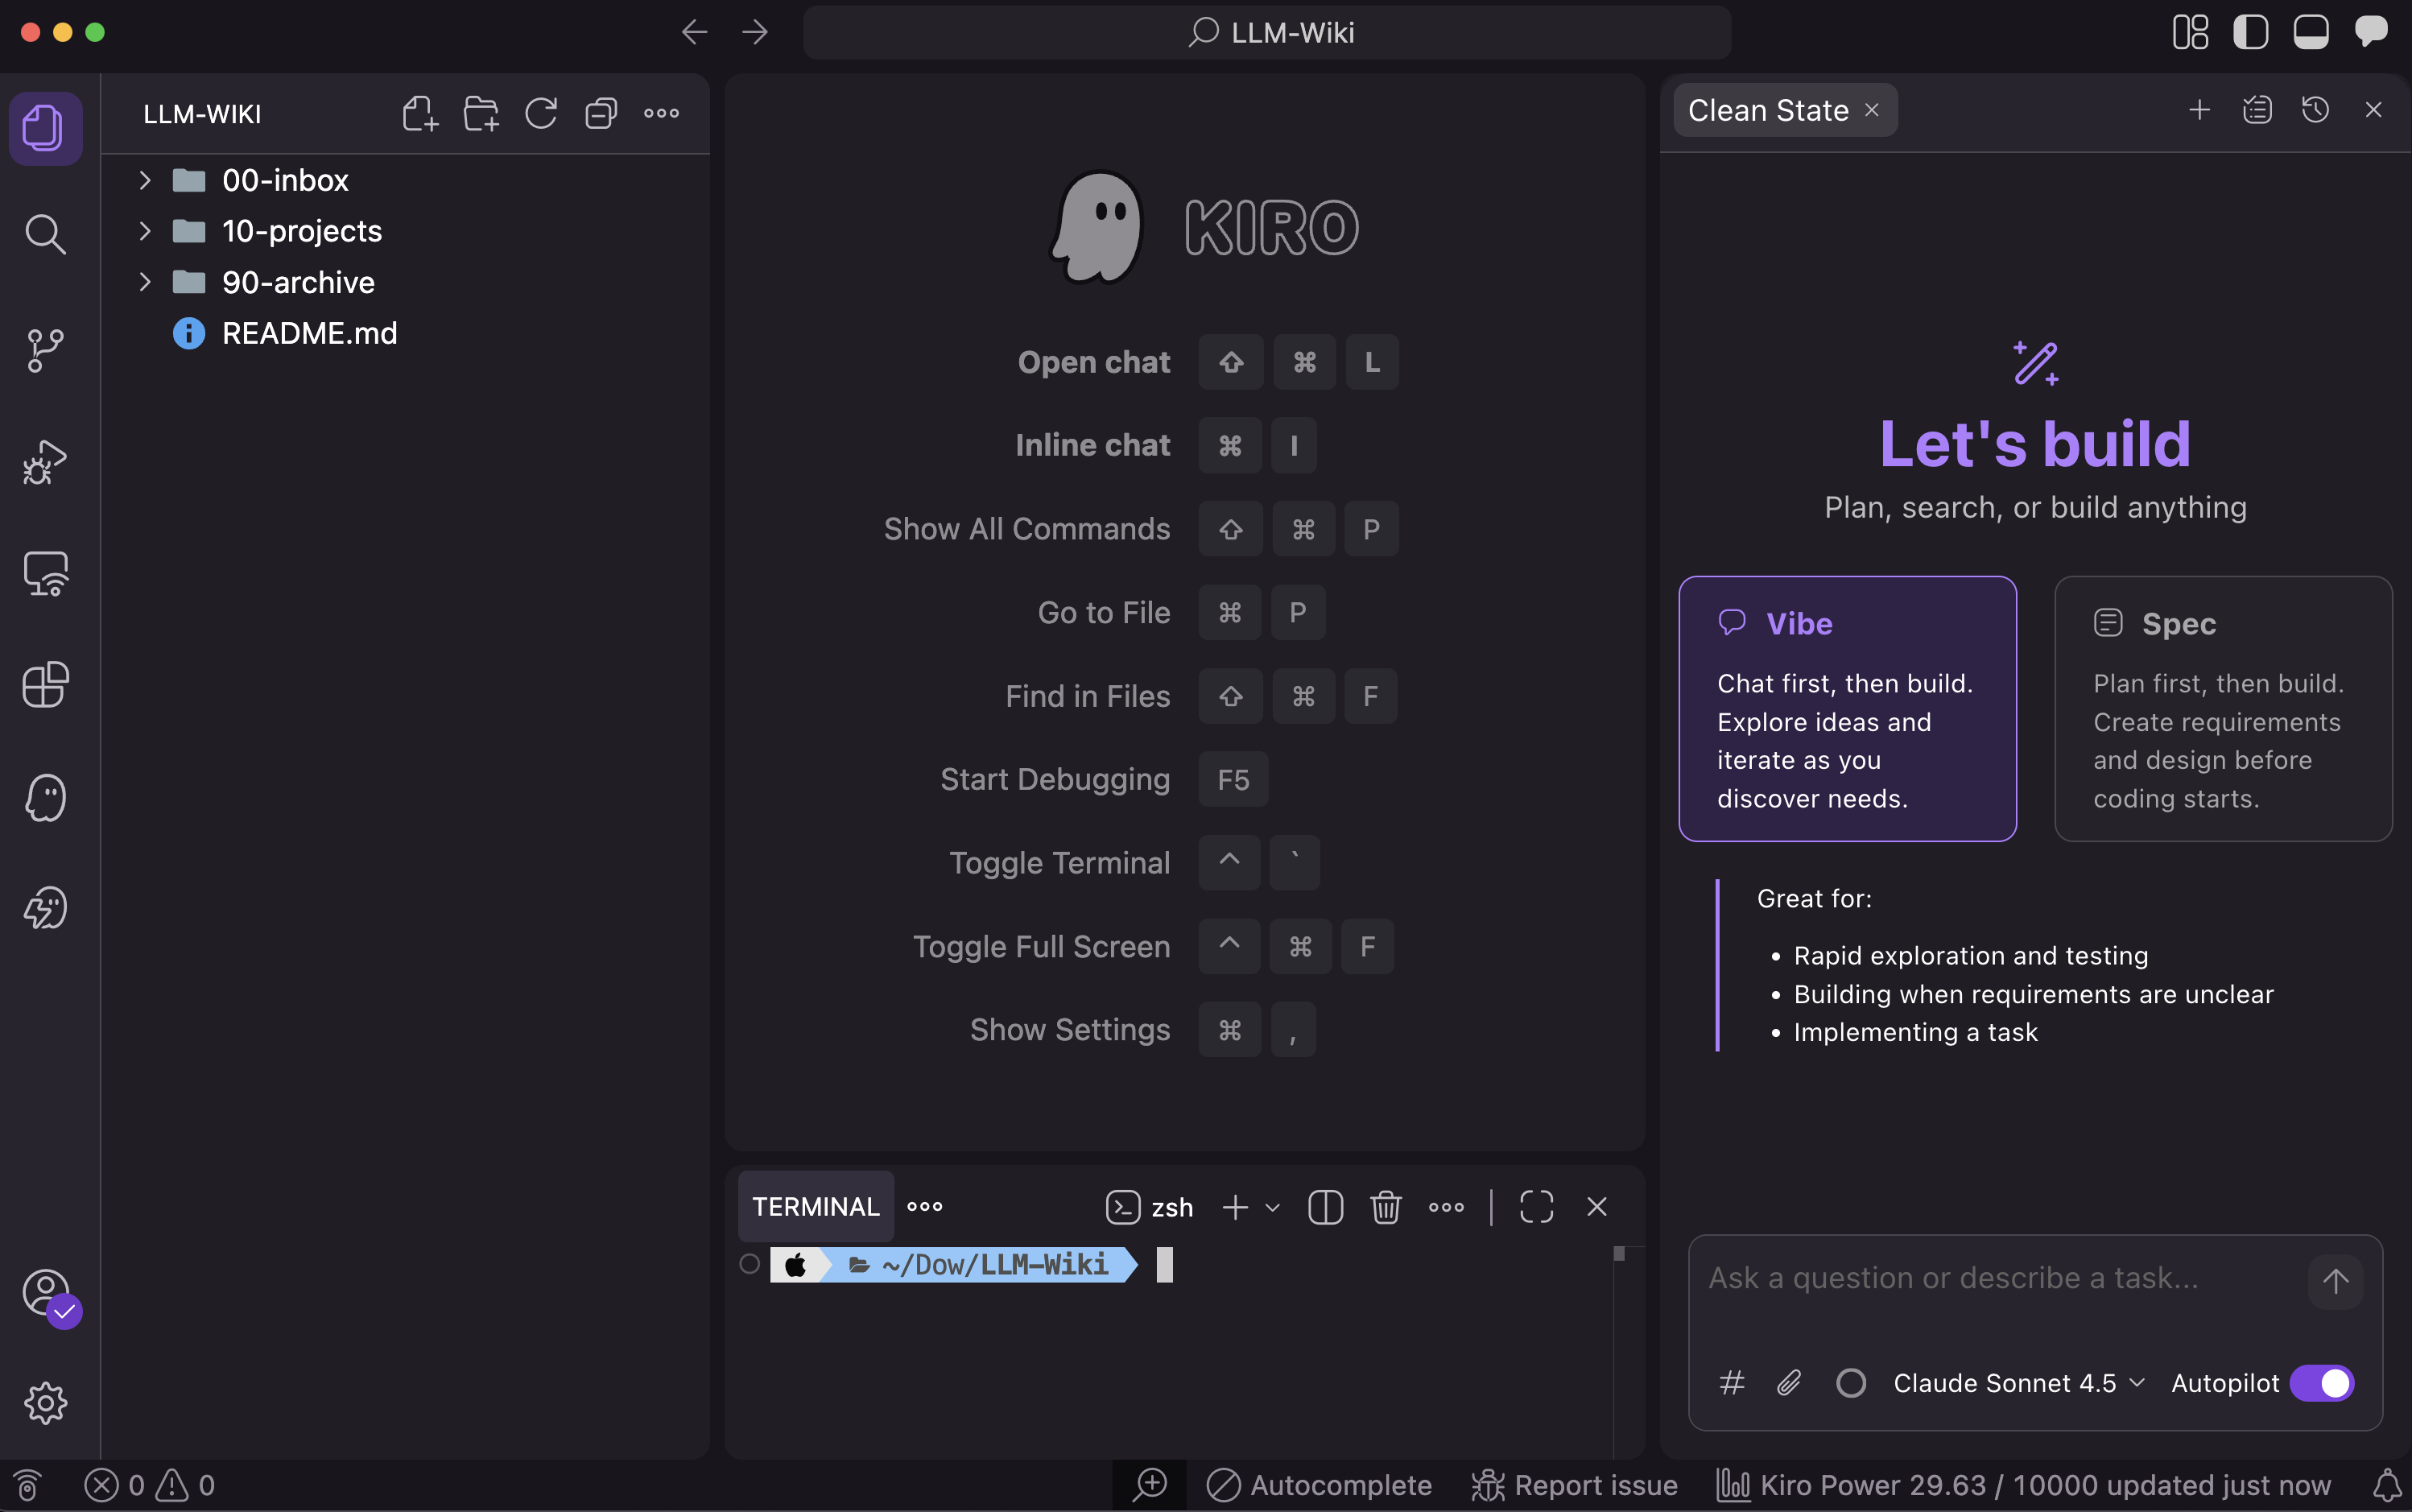Screen dimensions: 2412x1512
Task: Go forward using the navigation arrow
Action: click(x=755, y=32)
